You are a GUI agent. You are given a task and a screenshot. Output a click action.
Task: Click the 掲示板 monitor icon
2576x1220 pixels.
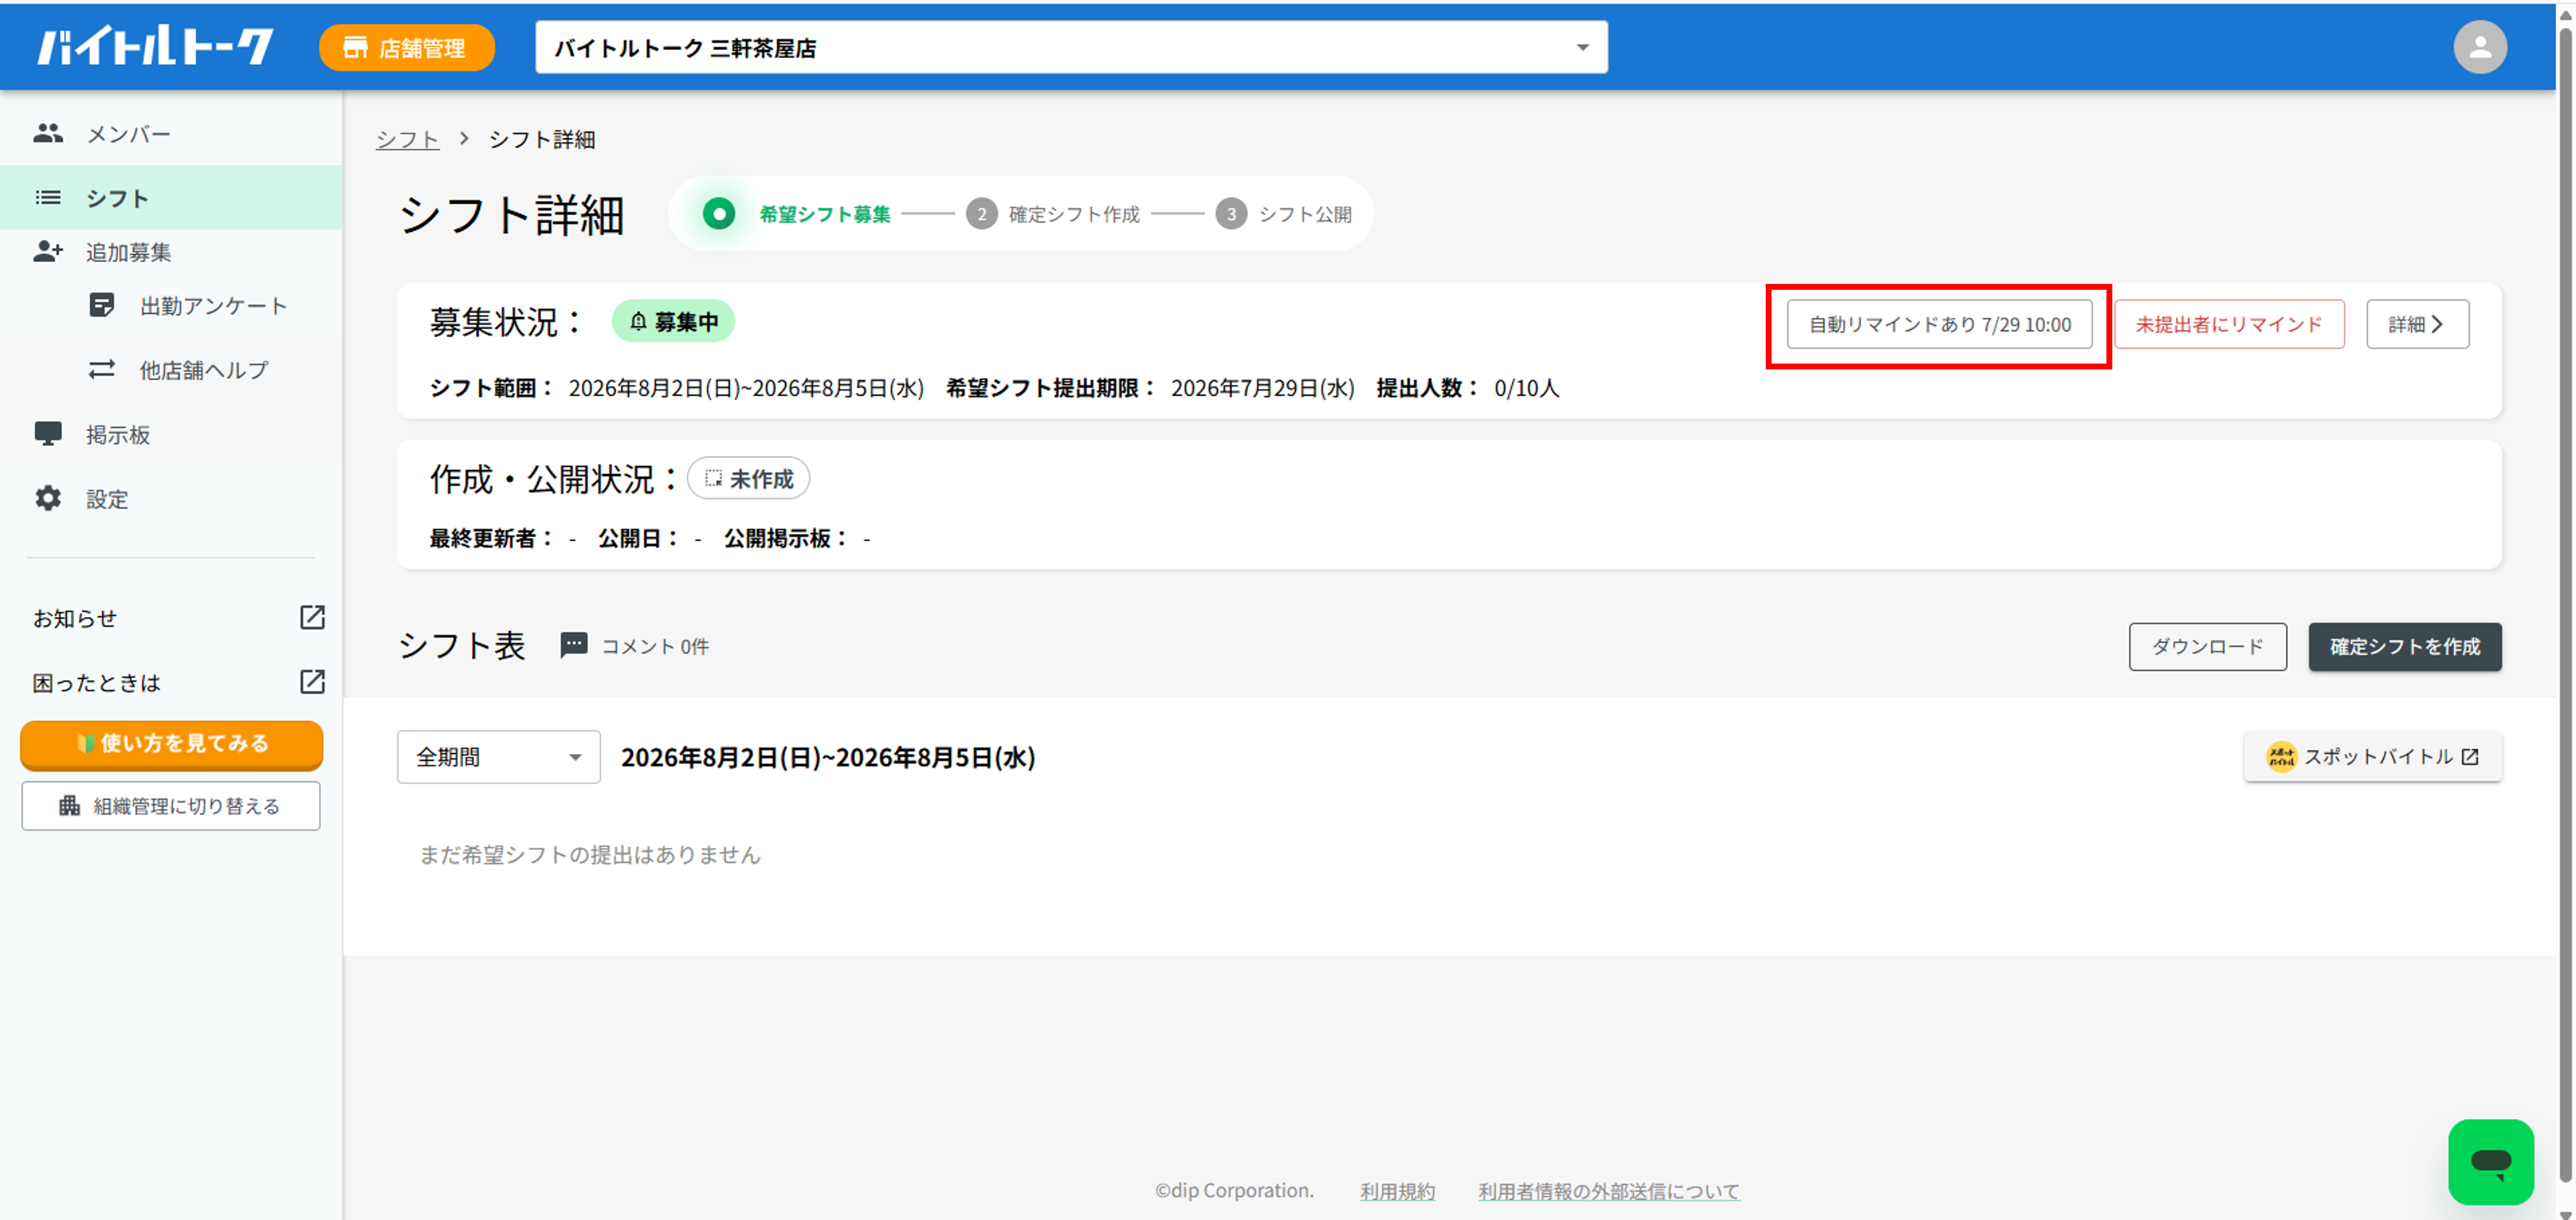coord(48,434)
